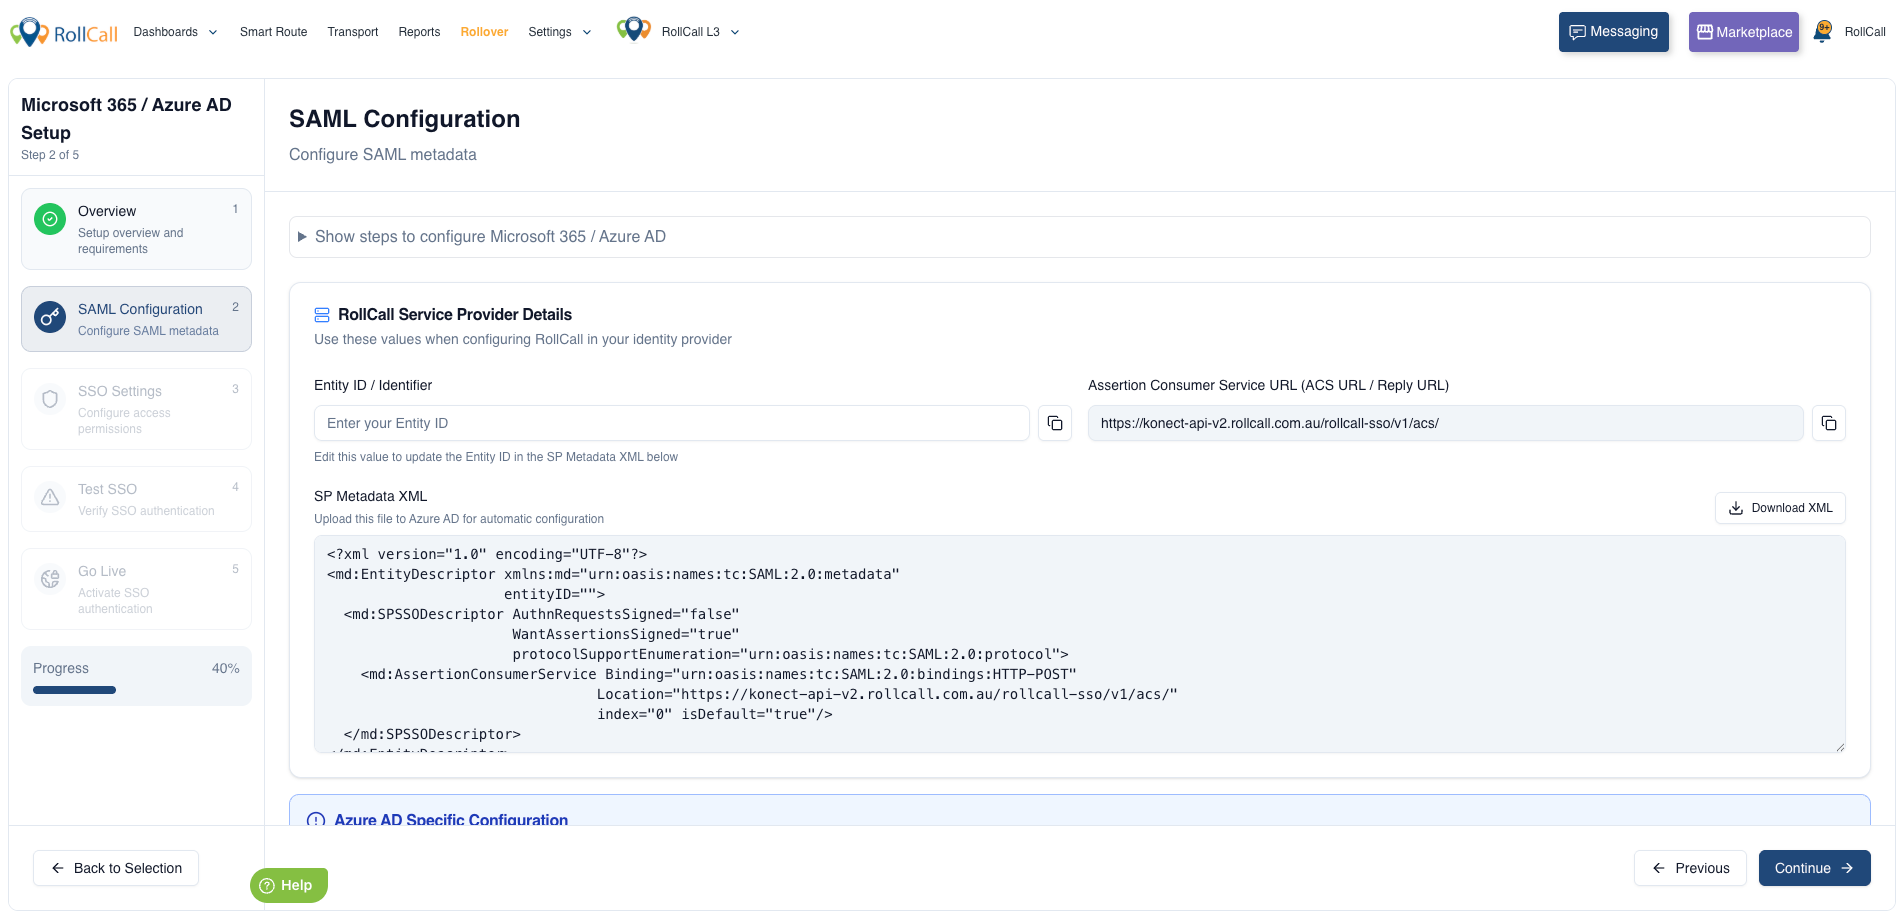Open the Settings dropdown menu
This screenshot has width=1904, height=918.
point(559,32)
